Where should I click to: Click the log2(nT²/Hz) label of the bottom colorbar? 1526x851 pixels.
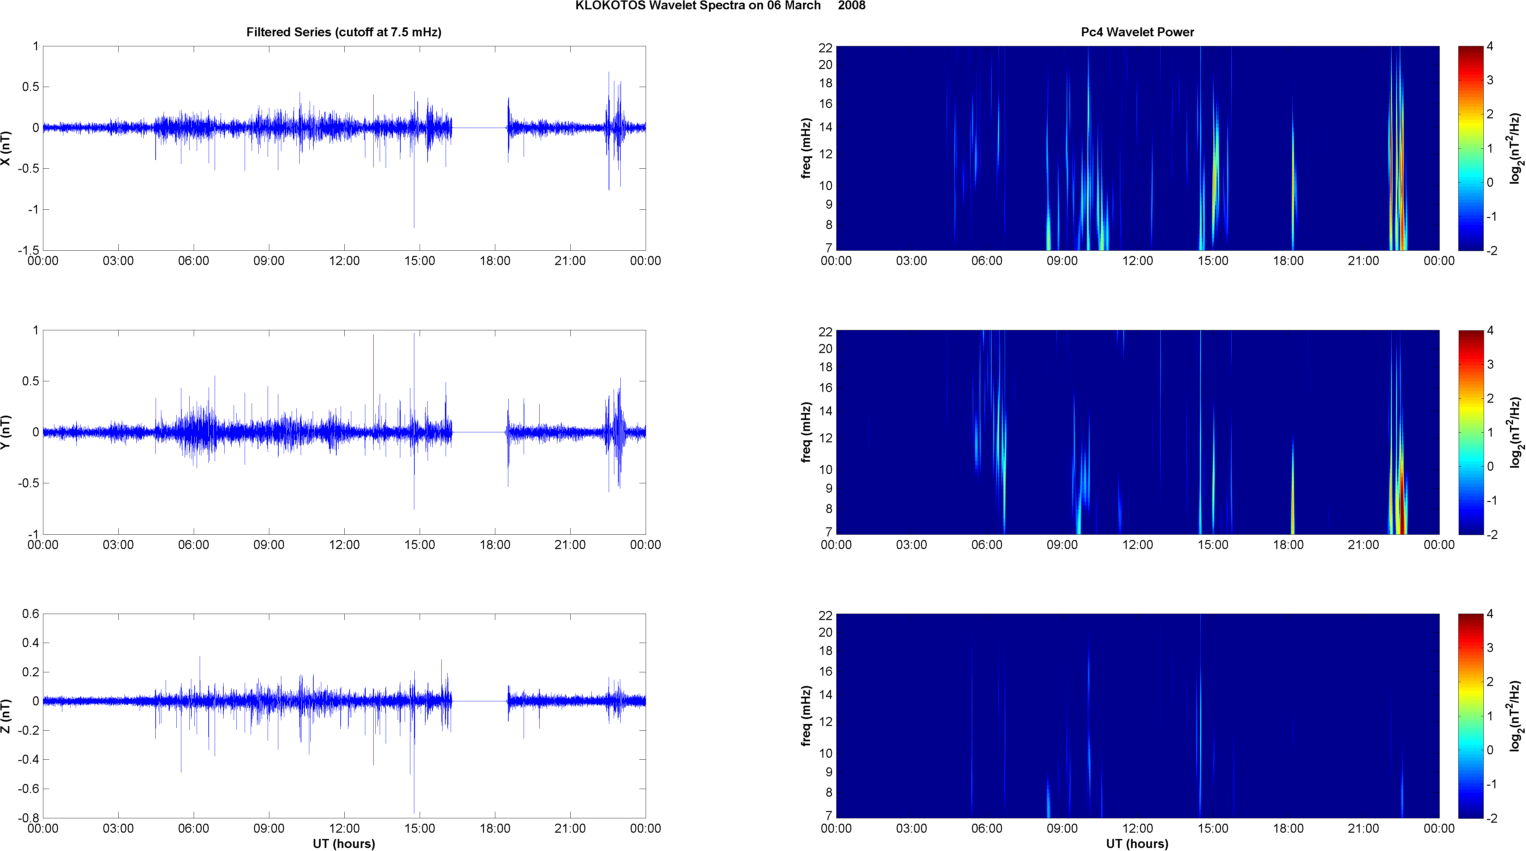click(x=1516, y=716)
